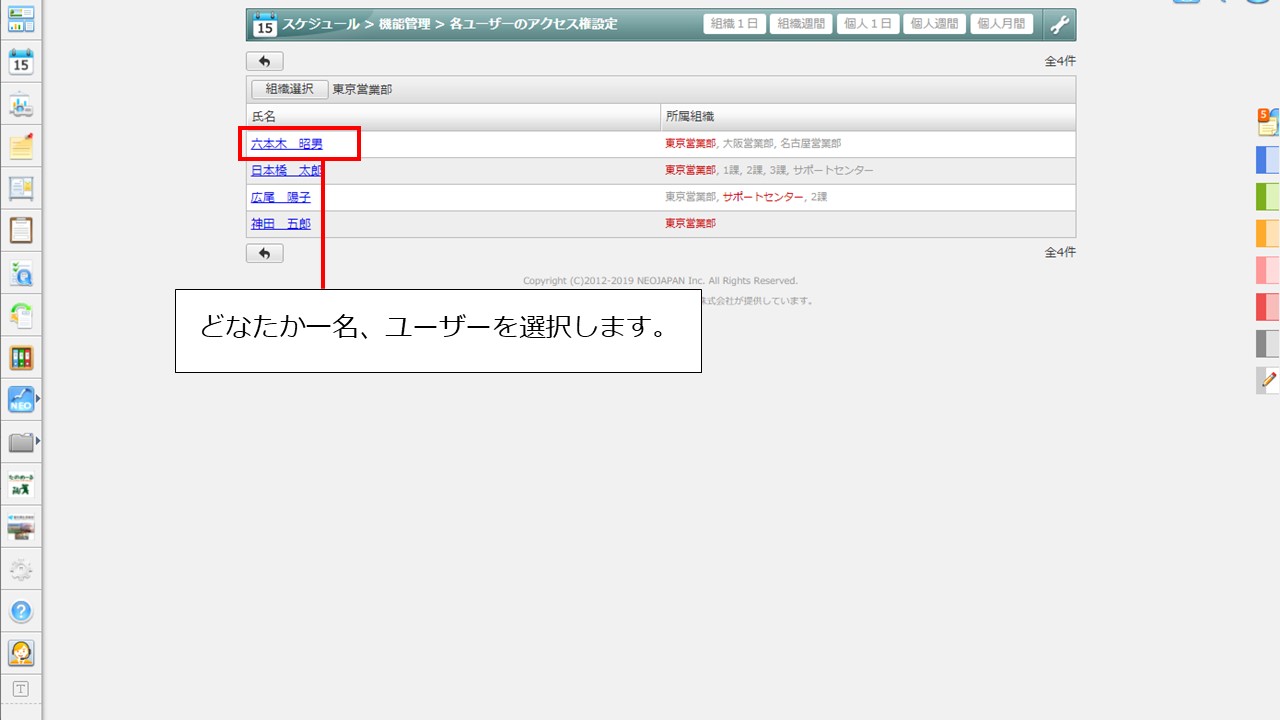Open the checklist search icon in the sidebar

click(x=21, y=273)
